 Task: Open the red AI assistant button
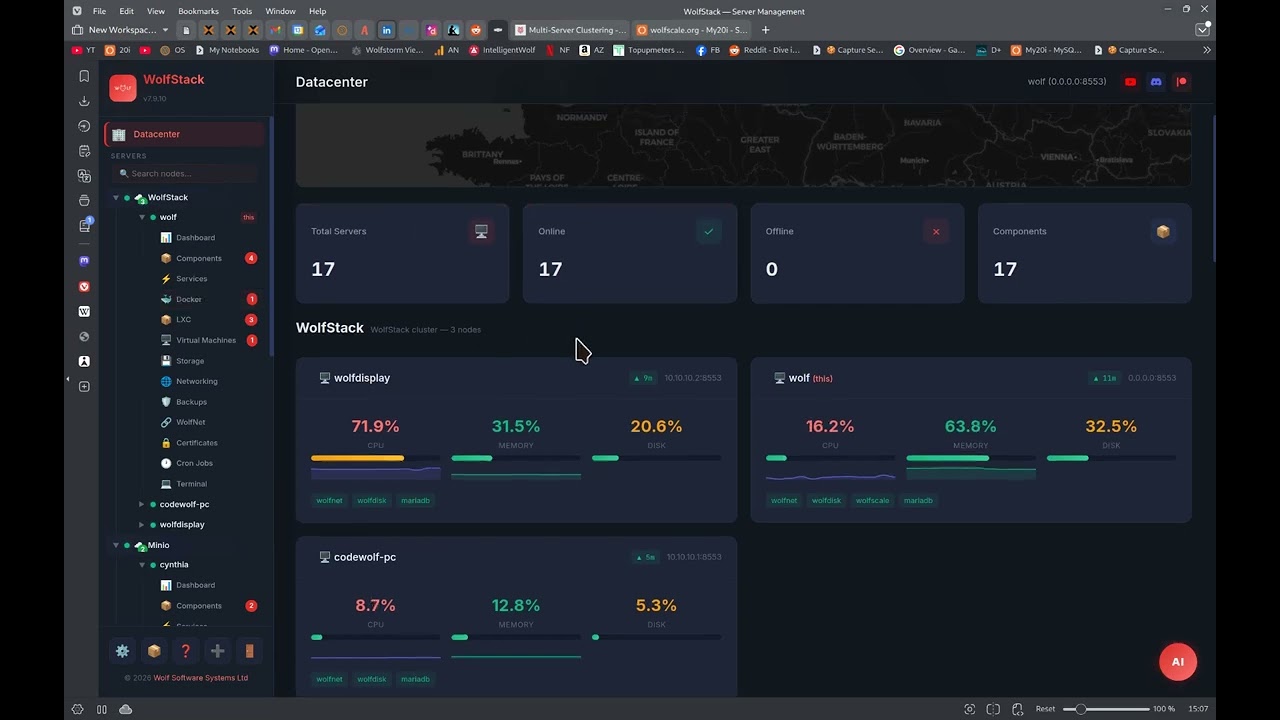pos(1177,662)
